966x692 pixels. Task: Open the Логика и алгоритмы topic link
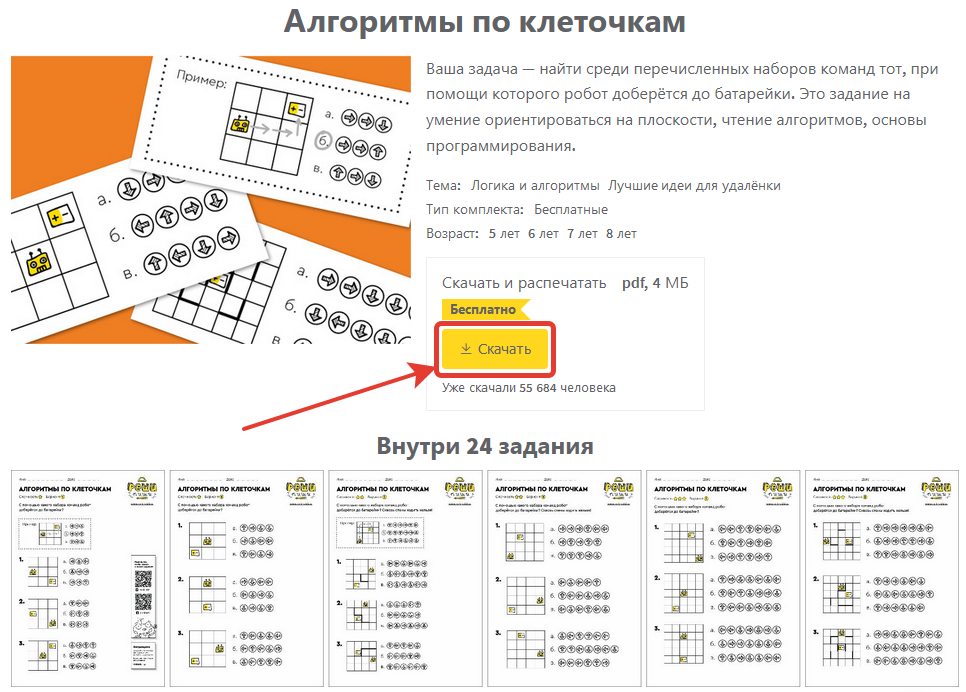tap(535, 185)
